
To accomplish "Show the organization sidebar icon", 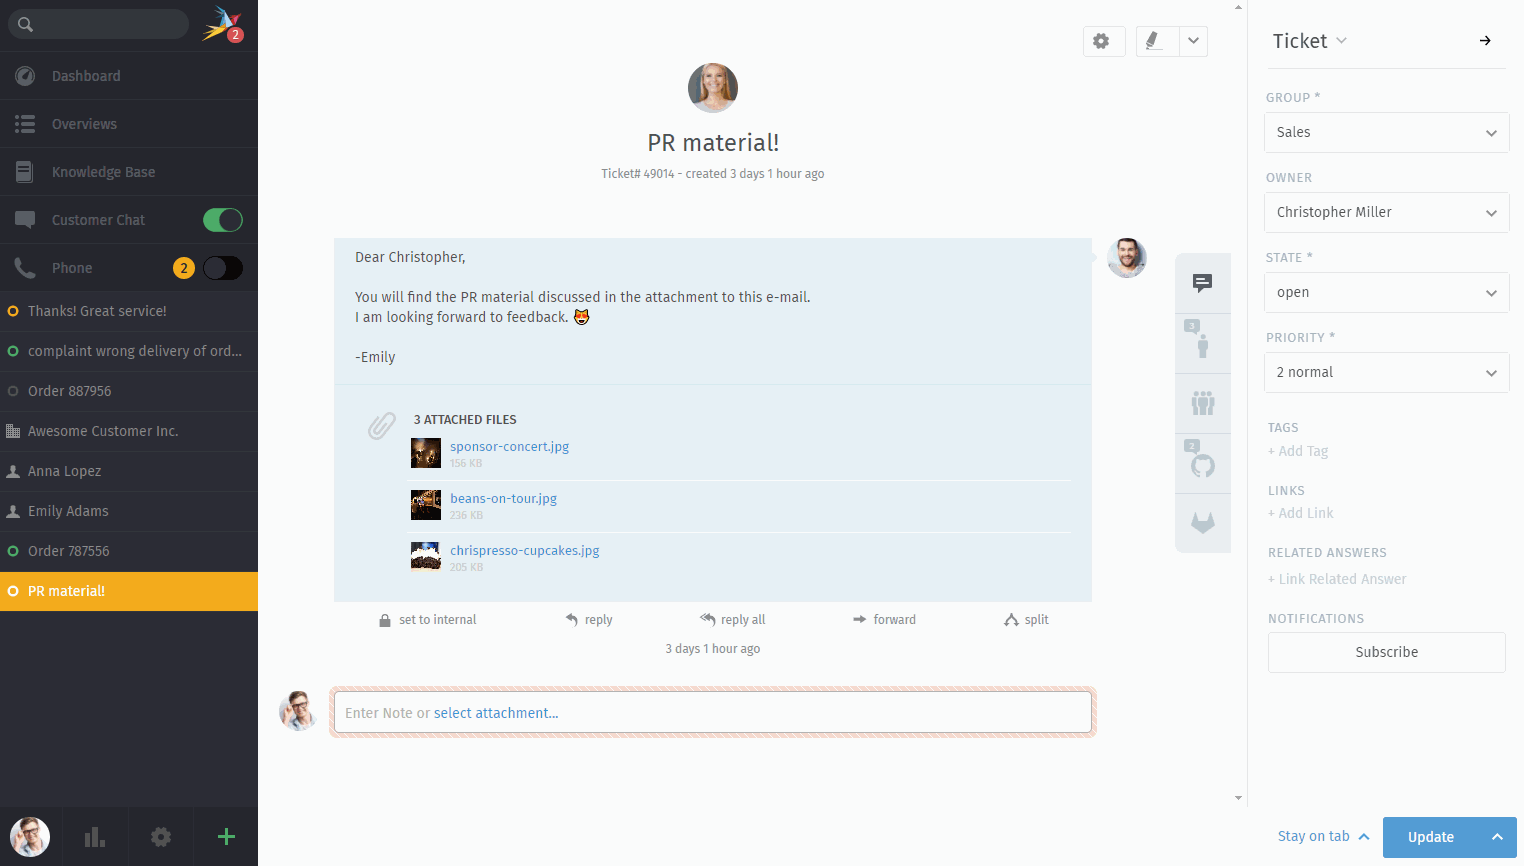I will pos(1202,403).
